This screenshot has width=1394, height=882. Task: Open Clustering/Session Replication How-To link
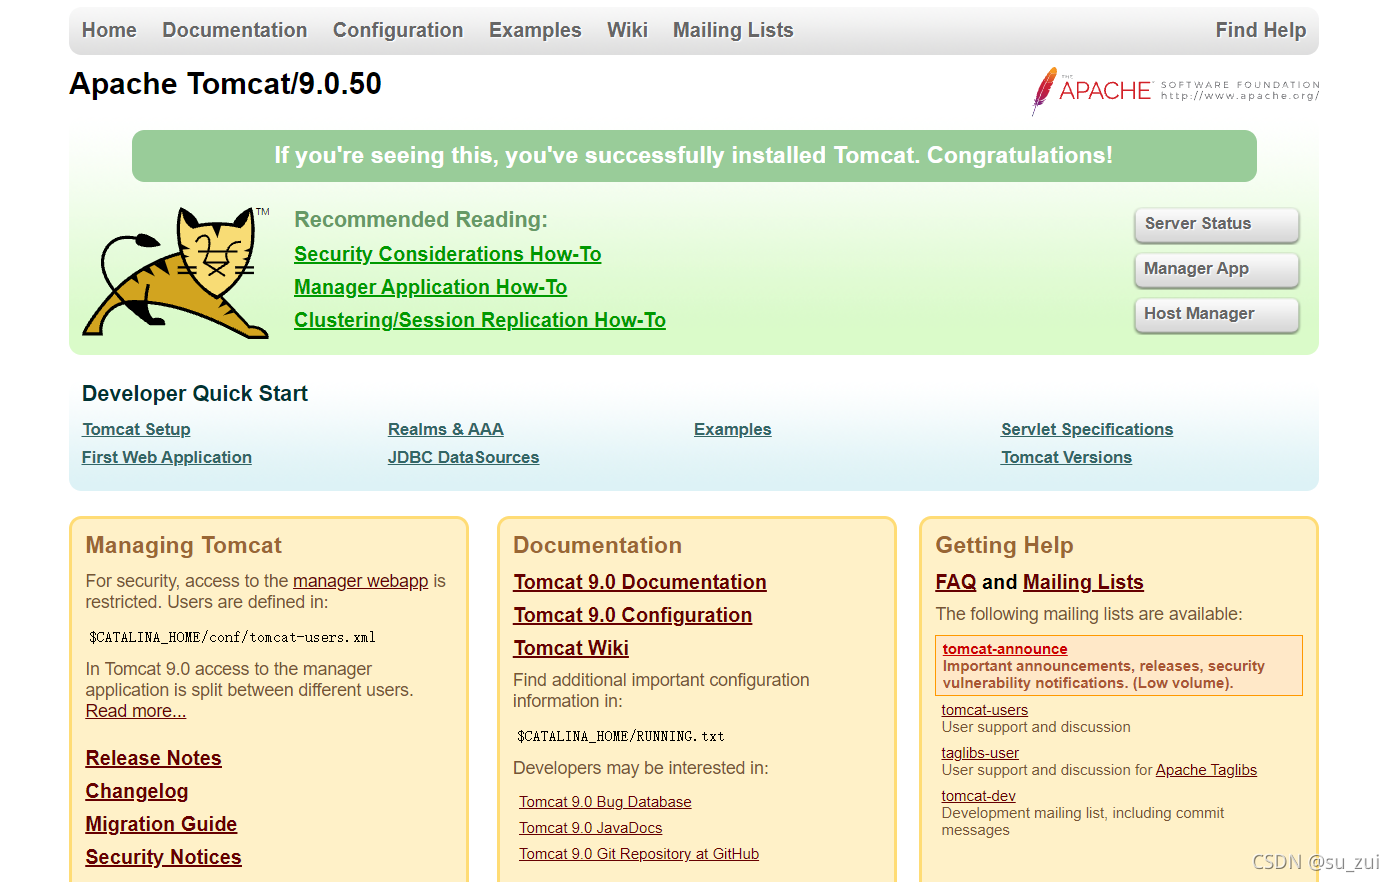click(480, 320)
